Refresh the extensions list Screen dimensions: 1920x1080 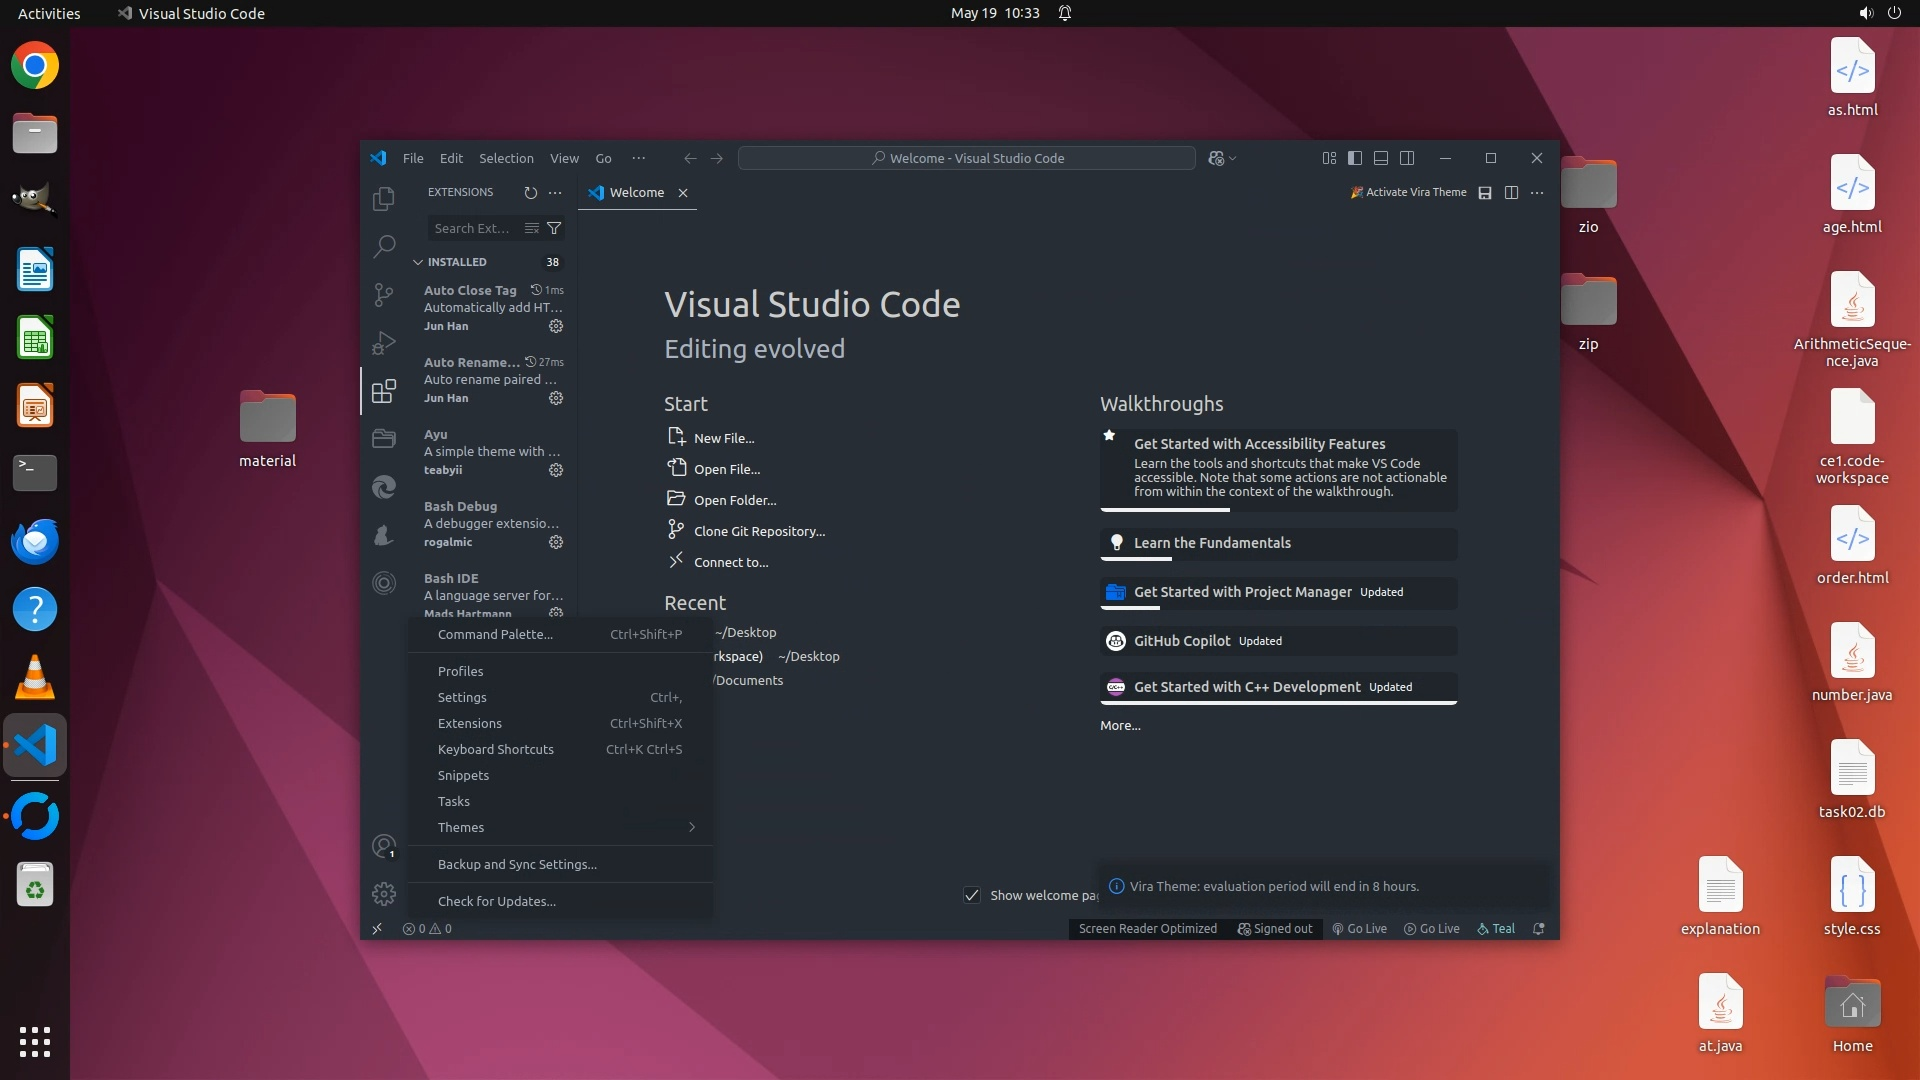[530, 193]
